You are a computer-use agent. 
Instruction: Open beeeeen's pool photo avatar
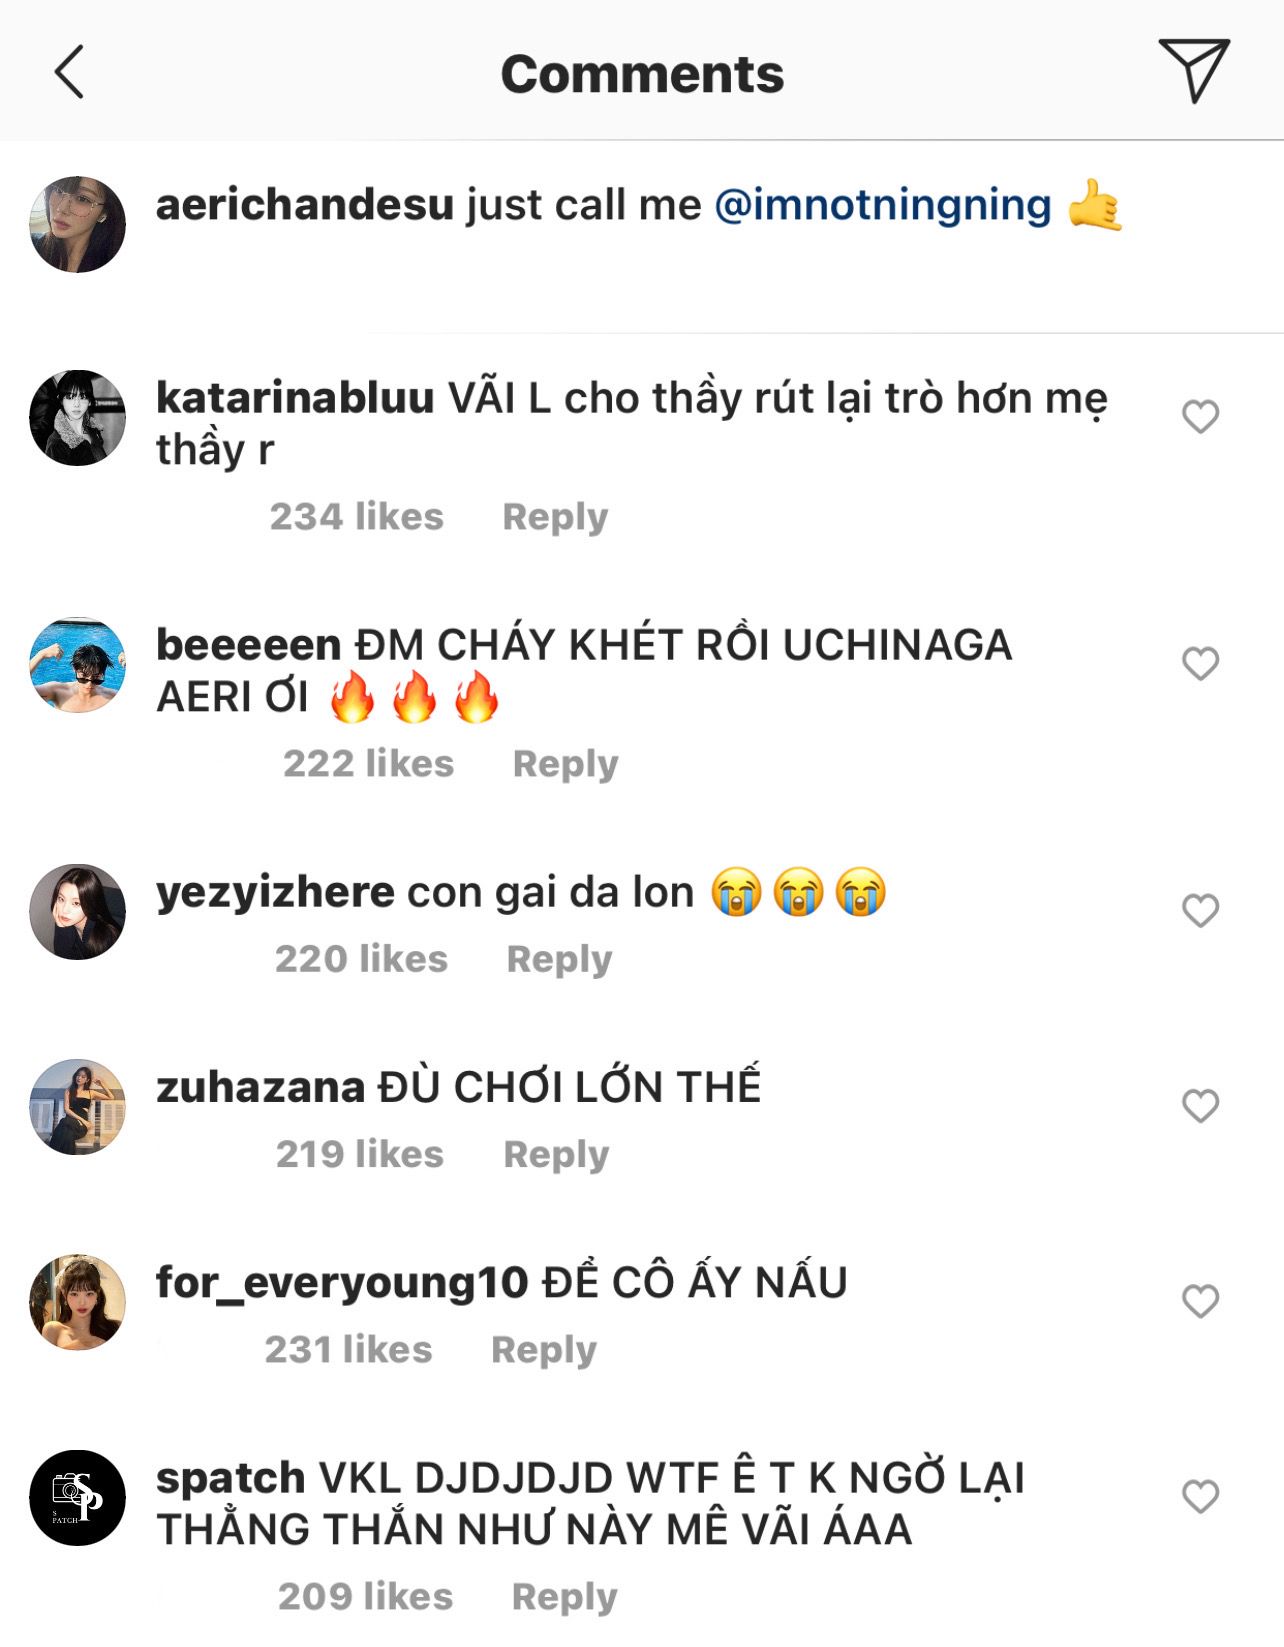[x=78, y=665]
